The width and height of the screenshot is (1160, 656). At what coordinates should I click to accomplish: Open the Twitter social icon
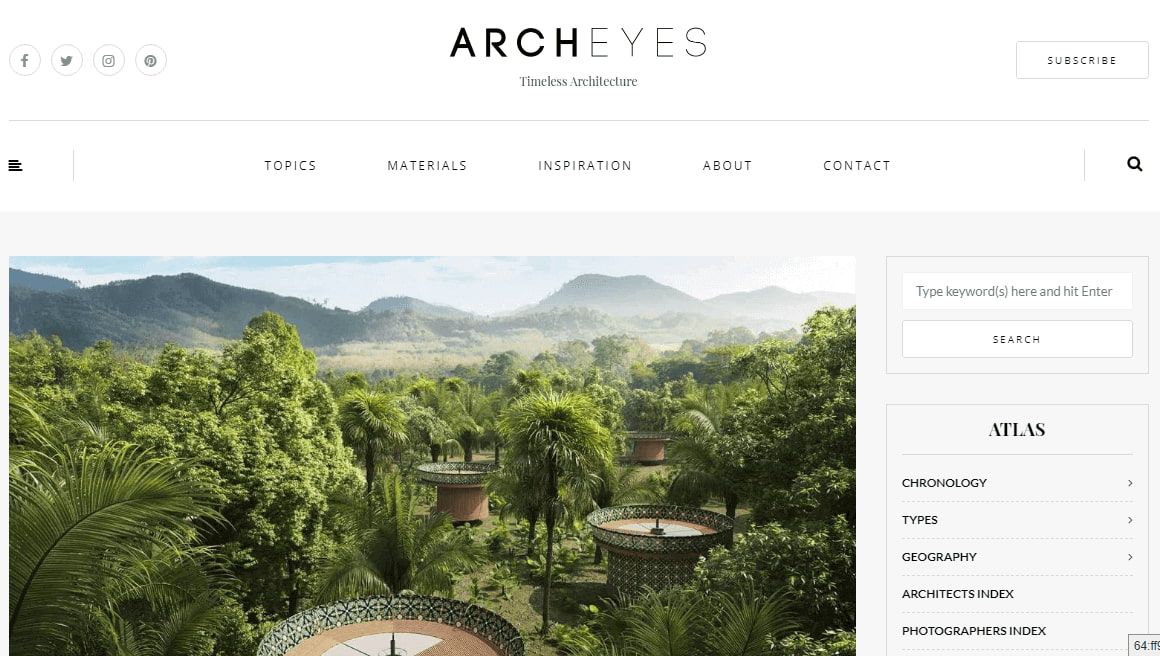point(67,61)
